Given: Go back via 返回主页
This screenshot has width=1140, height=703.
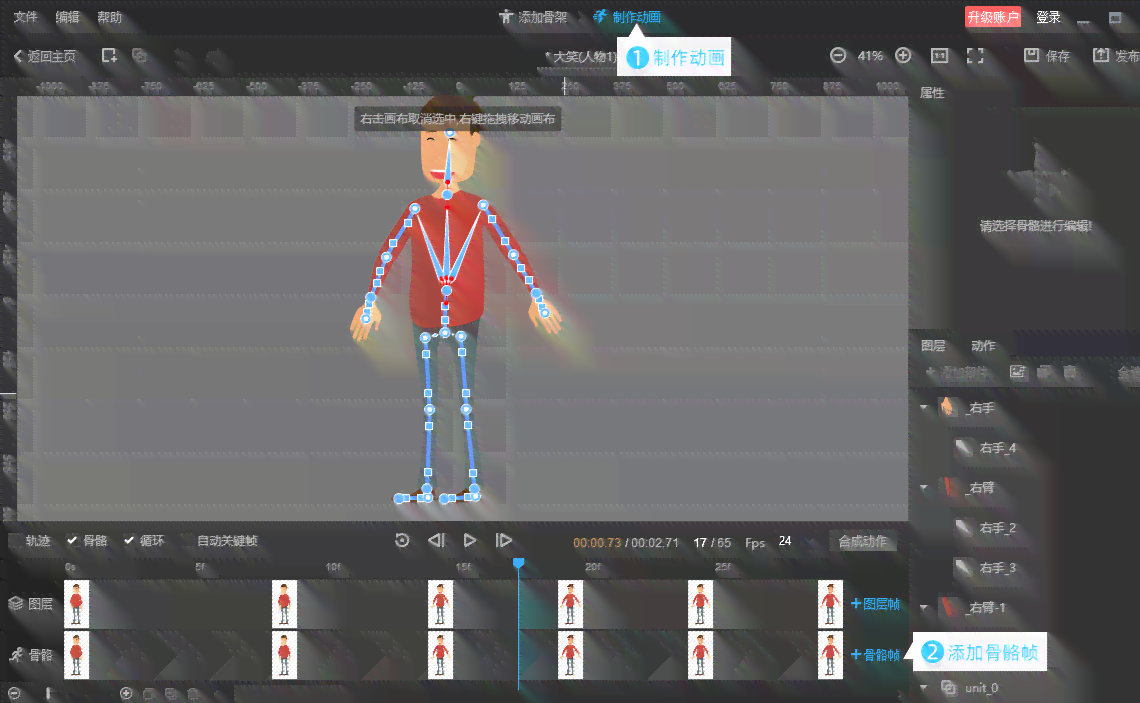Looking at the screenshot, I should [x=45, y=56].
